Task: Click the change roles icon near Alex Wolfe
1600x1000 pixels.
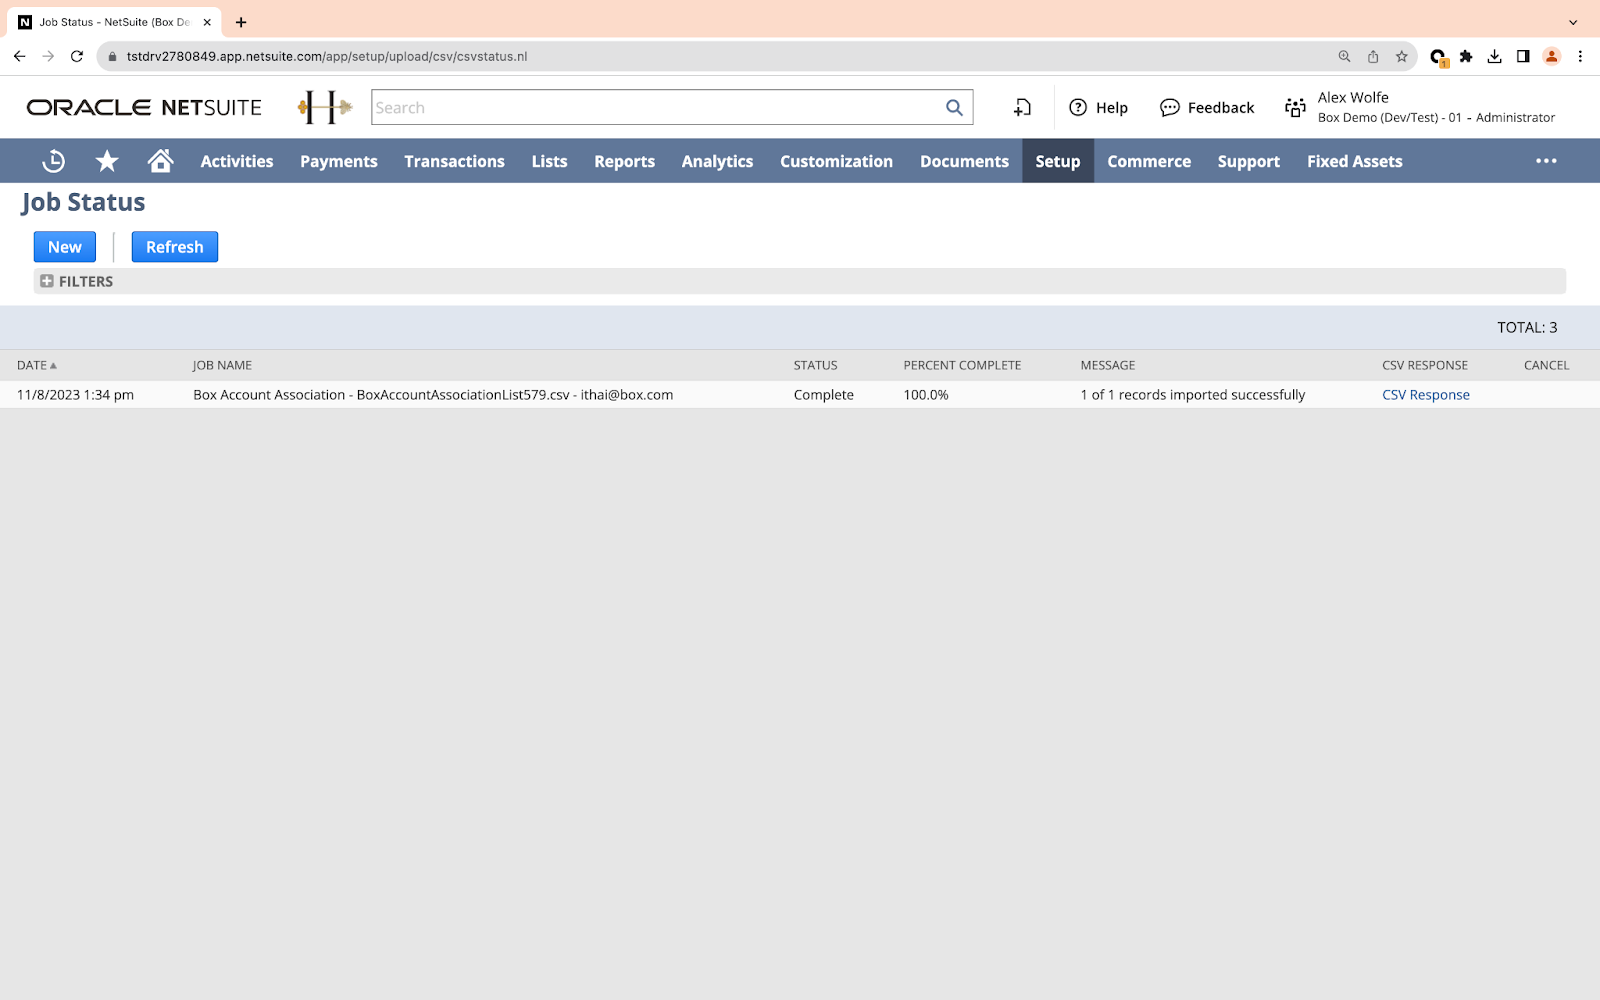Action: [1295, 108]
